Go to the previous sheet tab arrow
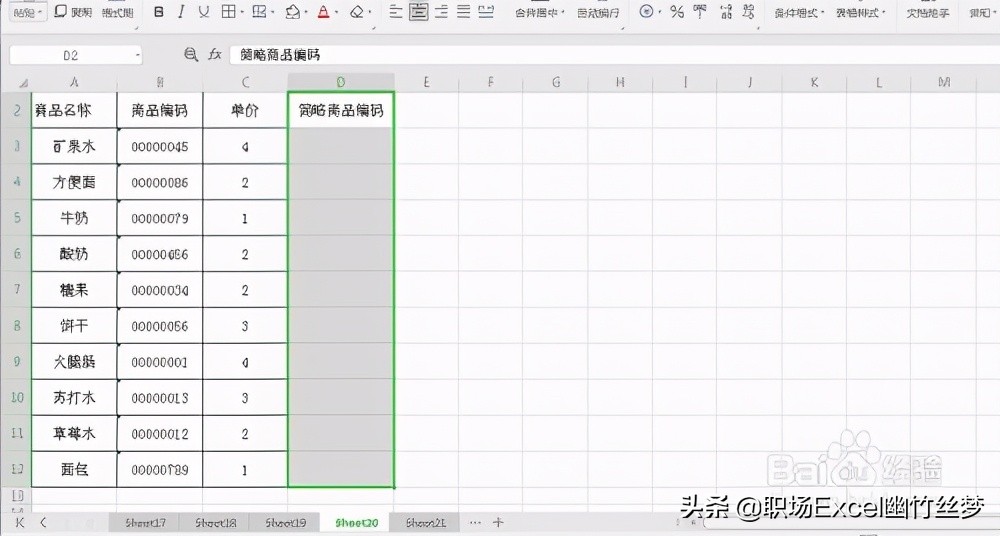The image size is (1000, 536). pyautogui.click(x=43, y=523)
